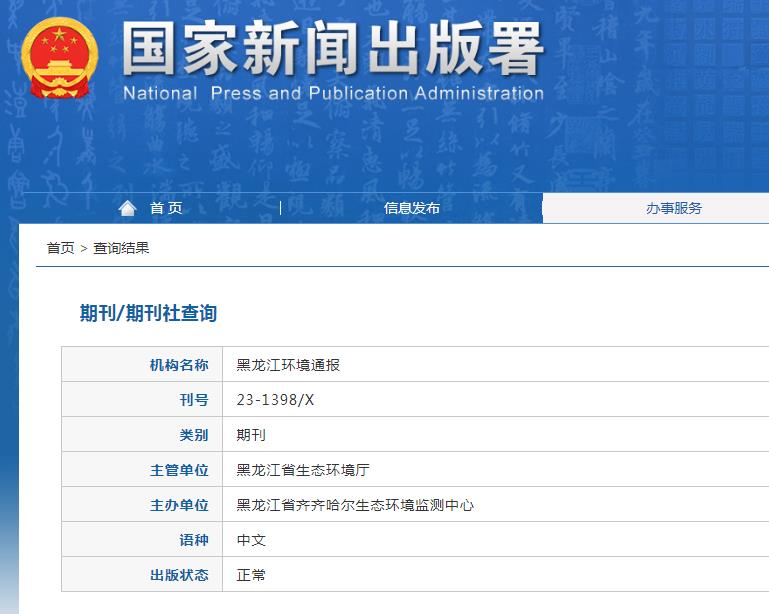Click the 出版状态 row label
The width and height of the screenshot is (769, 614).
179,575
